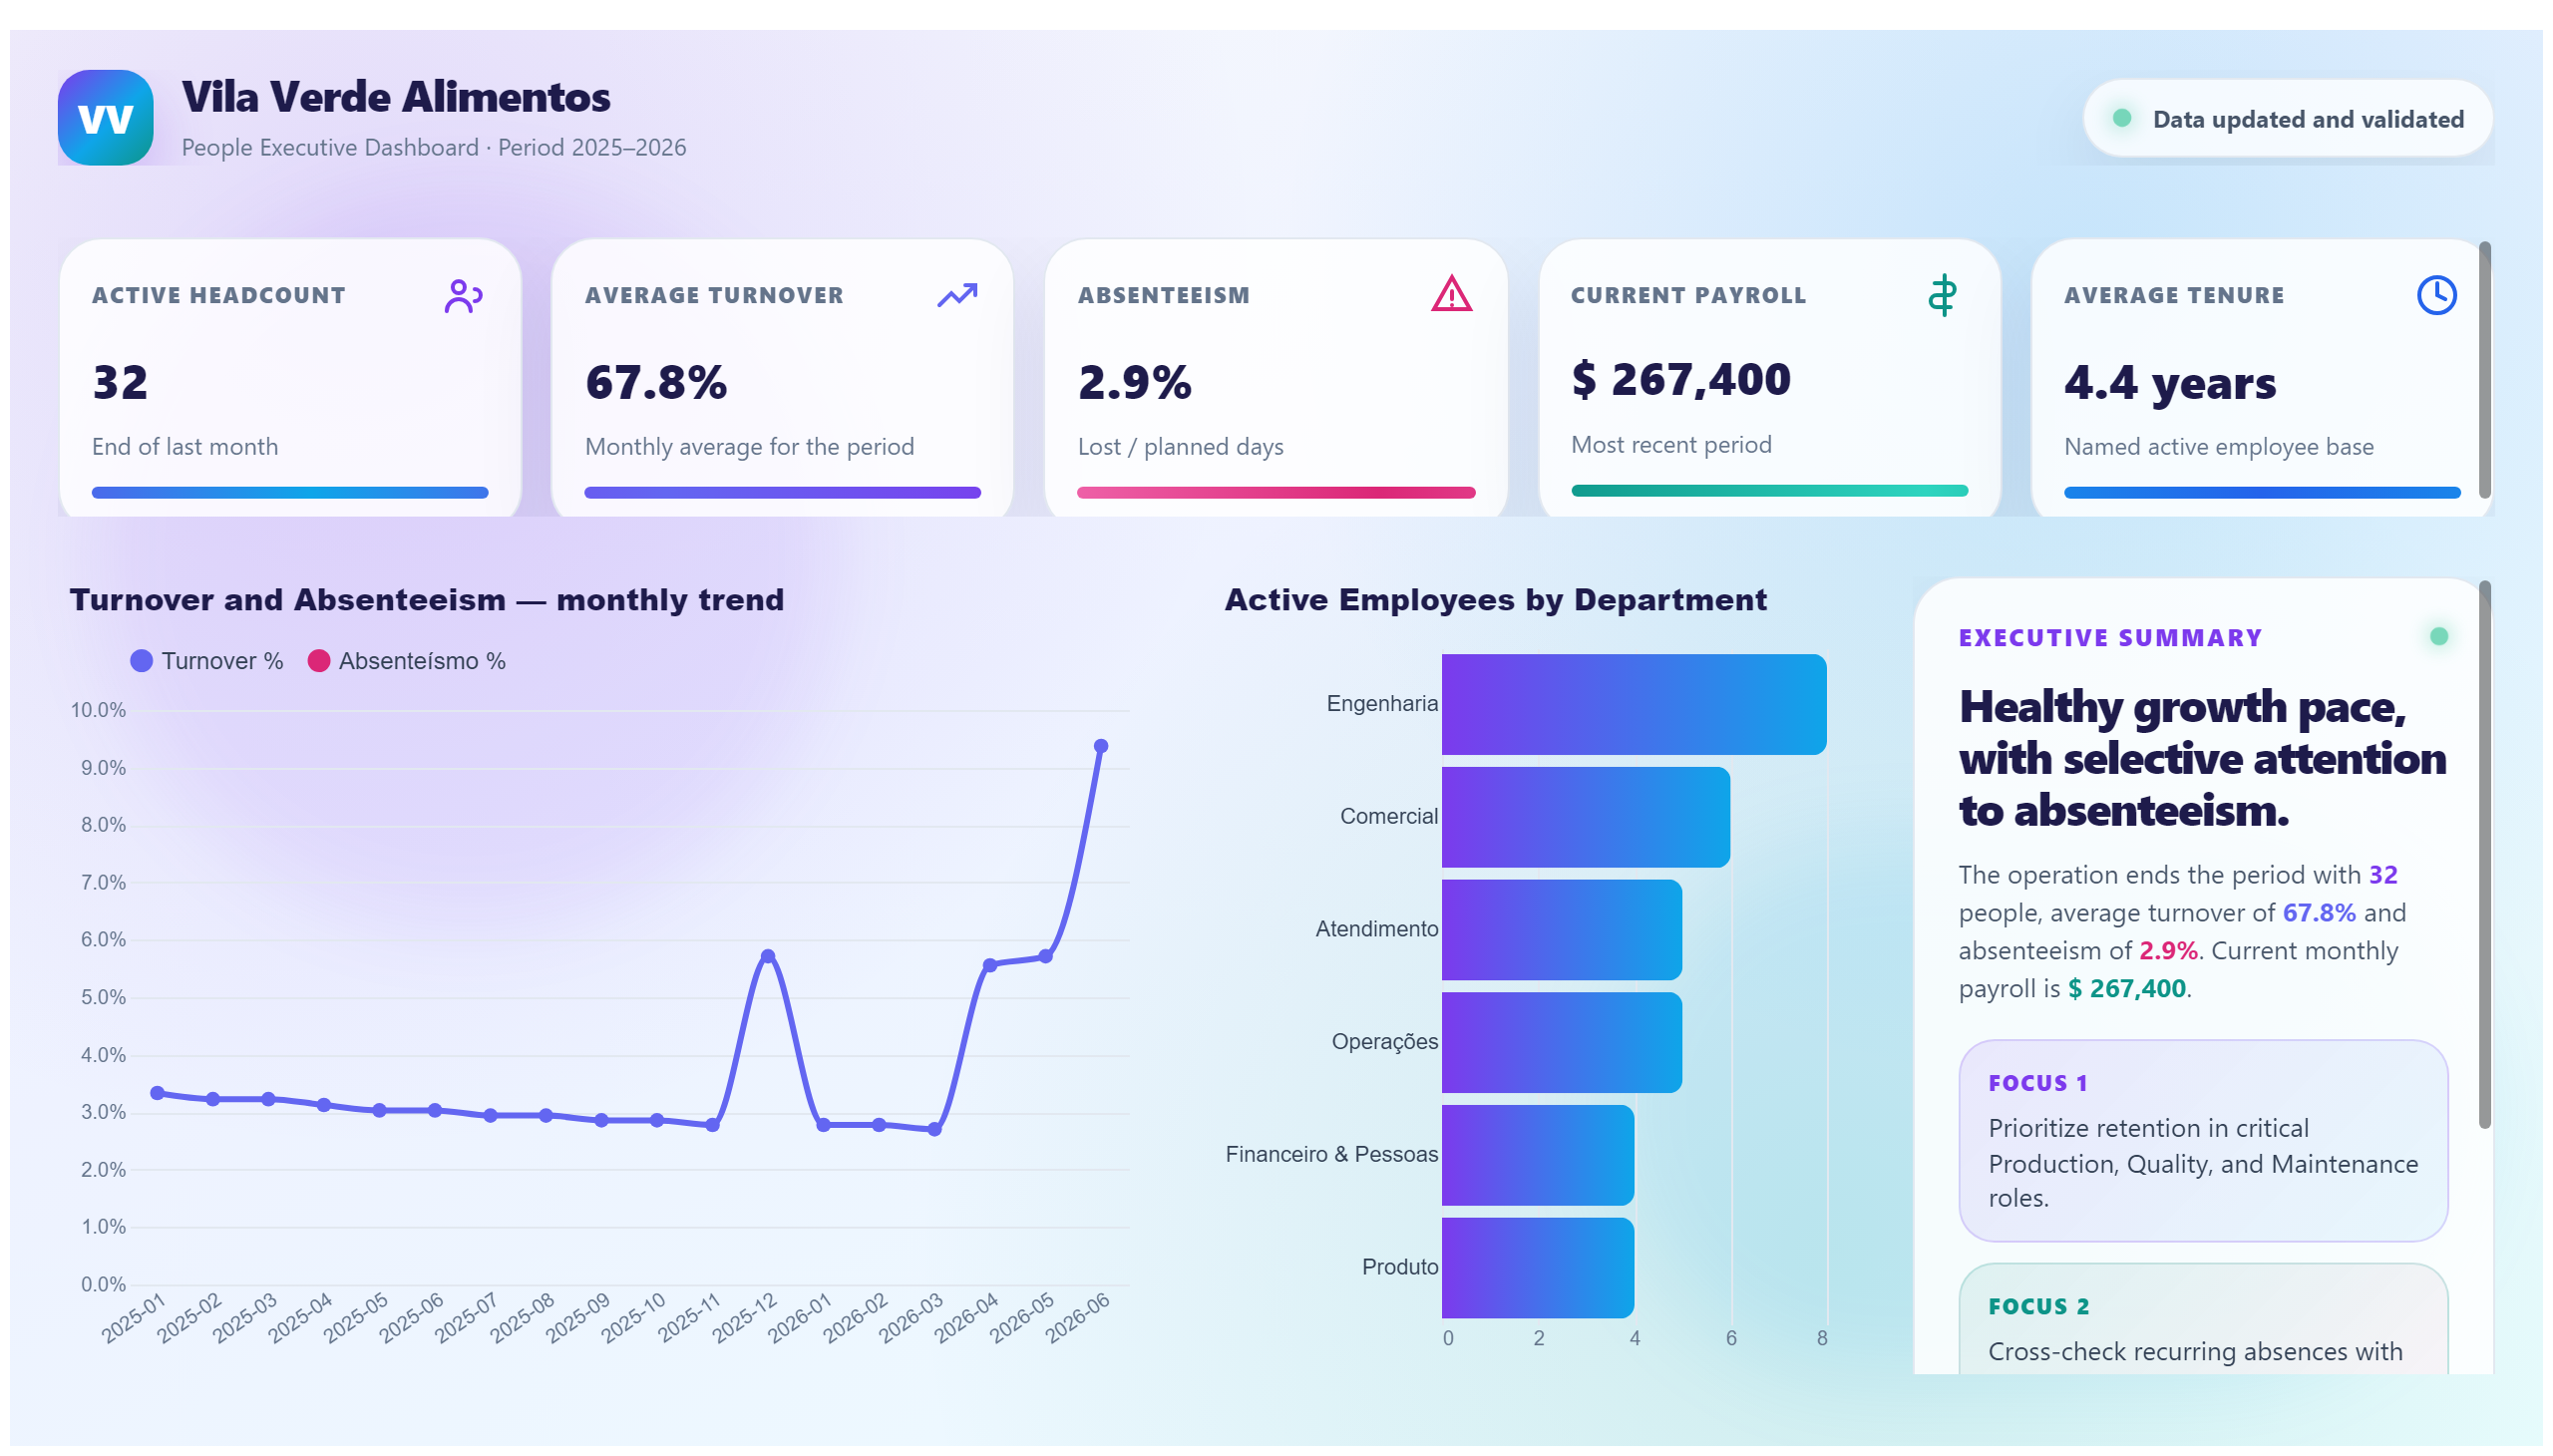Click the blue bar under Average Tenure

[x=2262, y=493]
